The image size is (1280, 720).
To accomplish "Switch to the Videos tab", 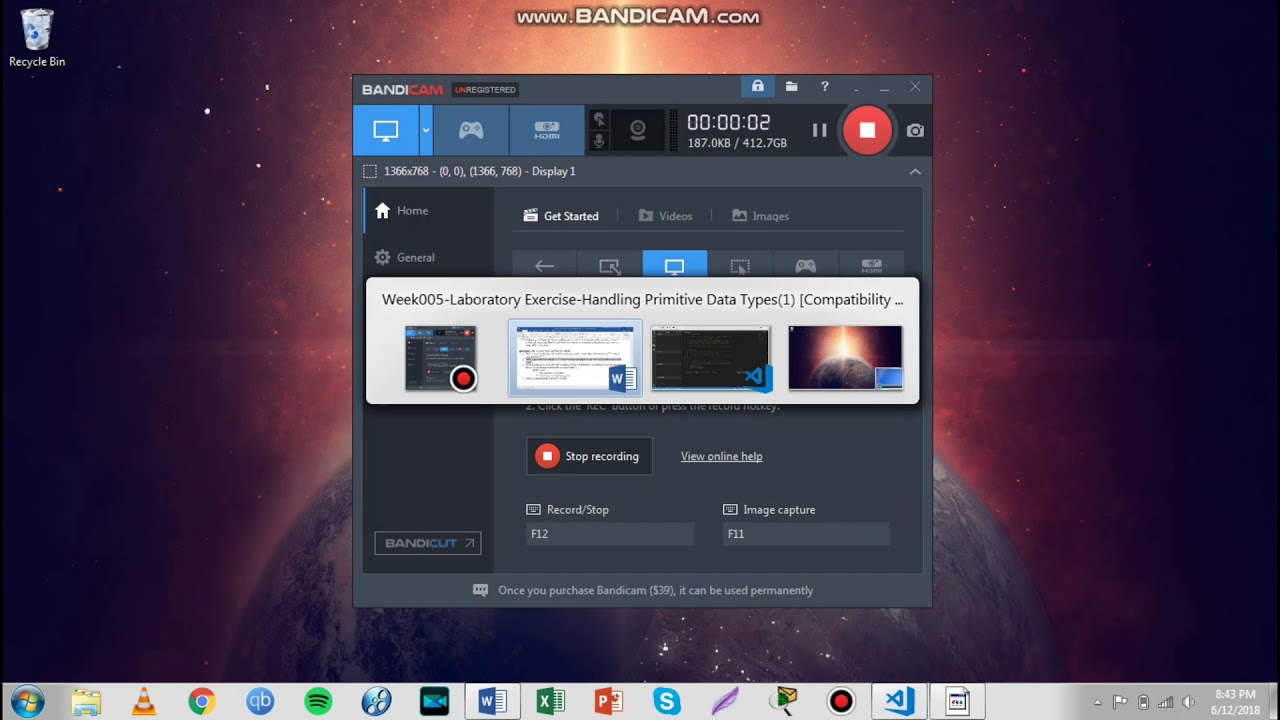I will pos(666,216).
